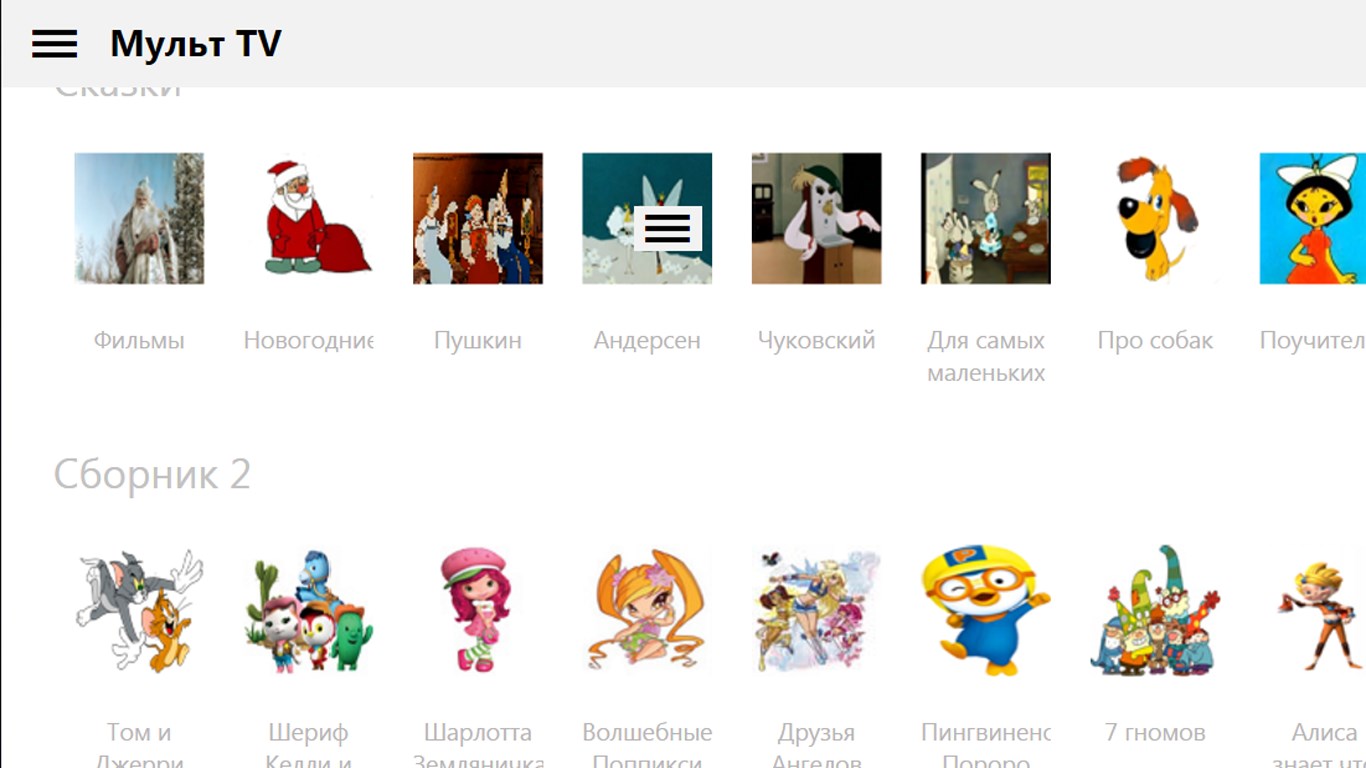Click the Про собак label
This screenshot has width=1366, height=768.
point(1155,340)
